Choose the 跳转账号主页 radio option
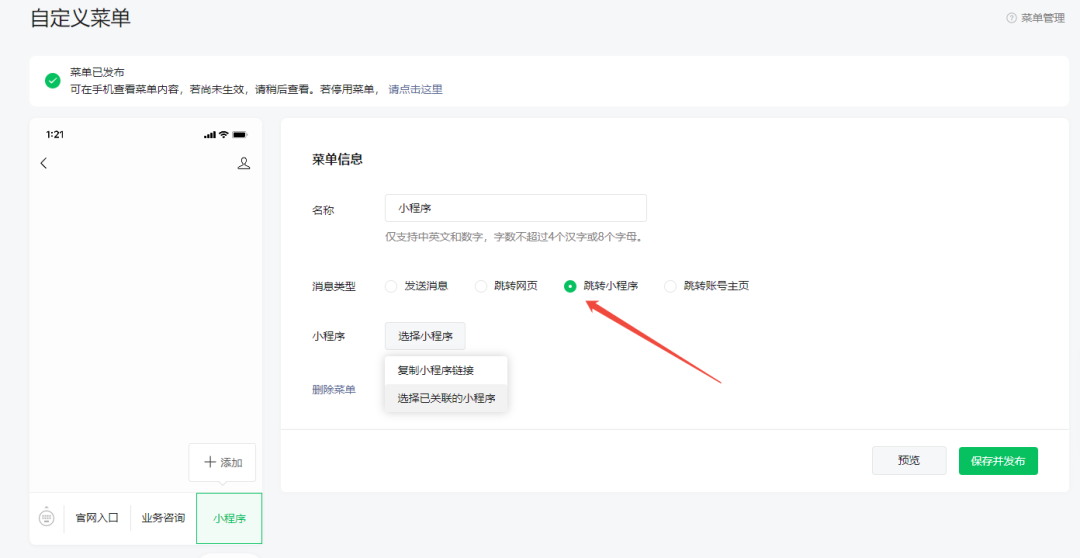This screenshot has width=1080, height=558. click(670, 286)
